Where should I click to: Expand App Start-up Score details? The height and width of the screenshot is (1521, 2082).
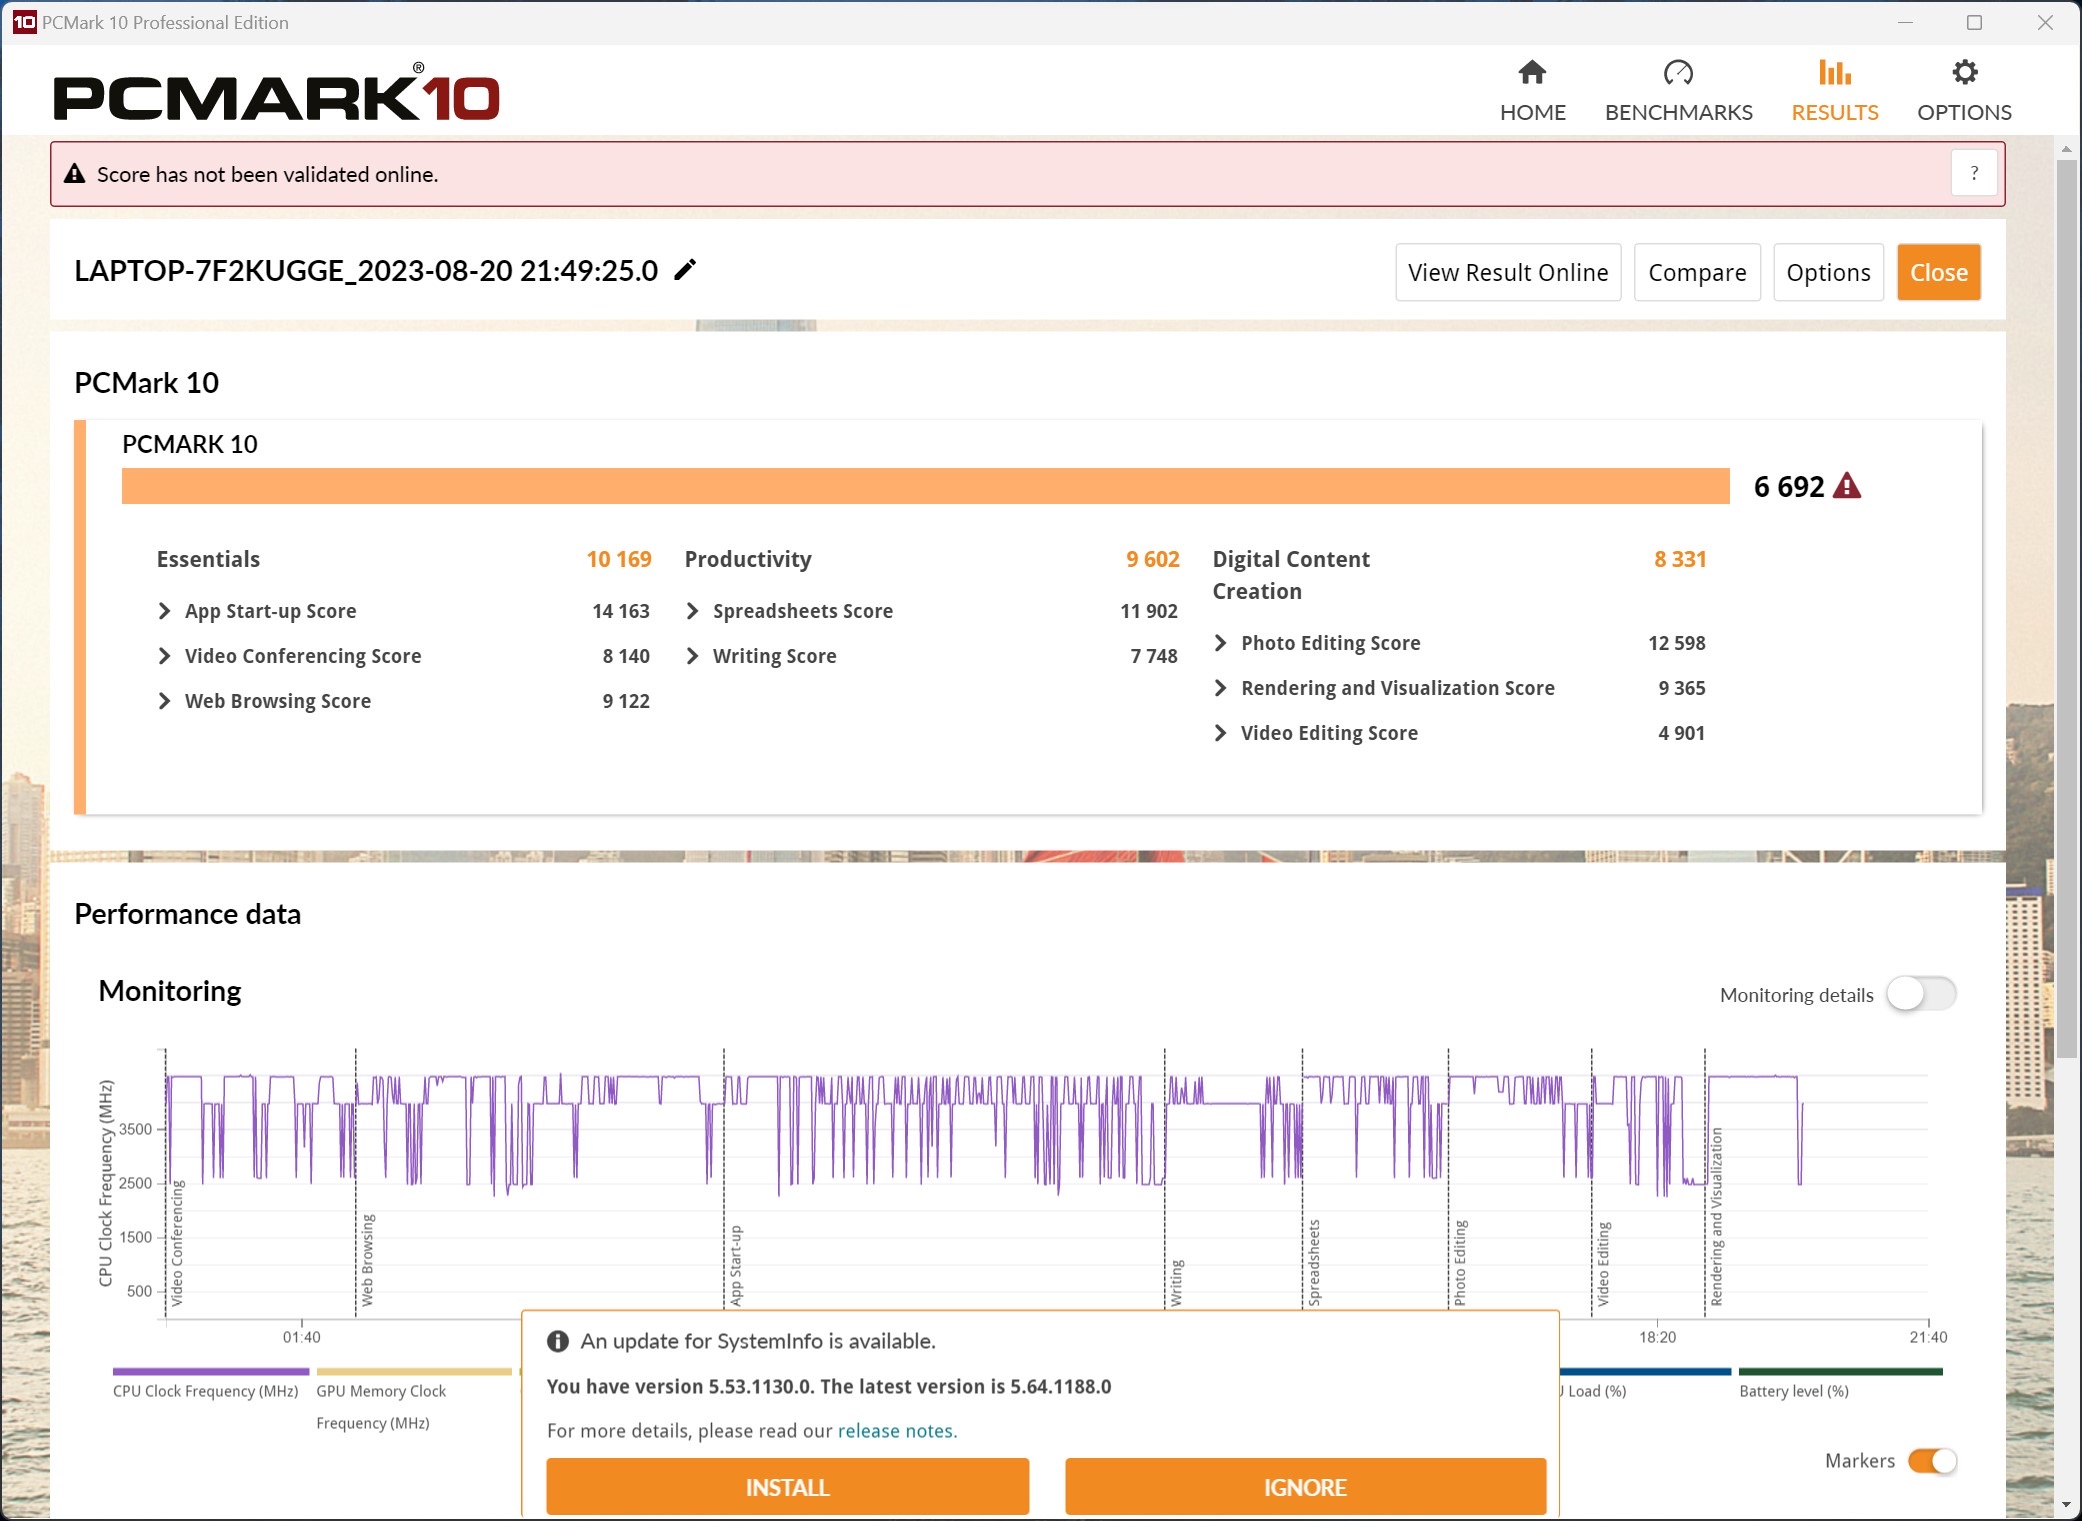164,611
